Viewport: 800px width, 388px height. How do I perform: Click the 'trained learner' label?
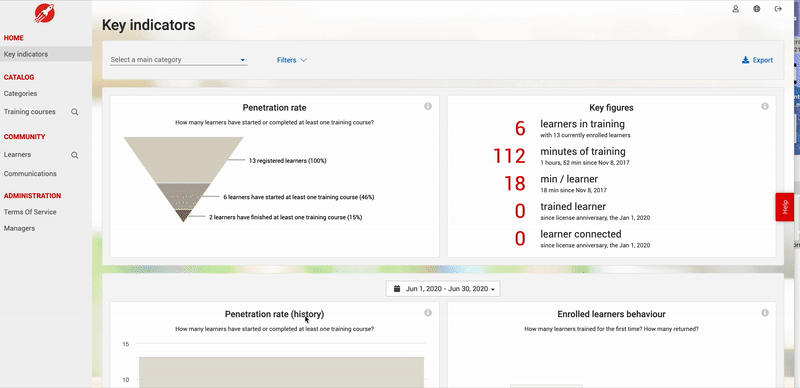[573, 207]
